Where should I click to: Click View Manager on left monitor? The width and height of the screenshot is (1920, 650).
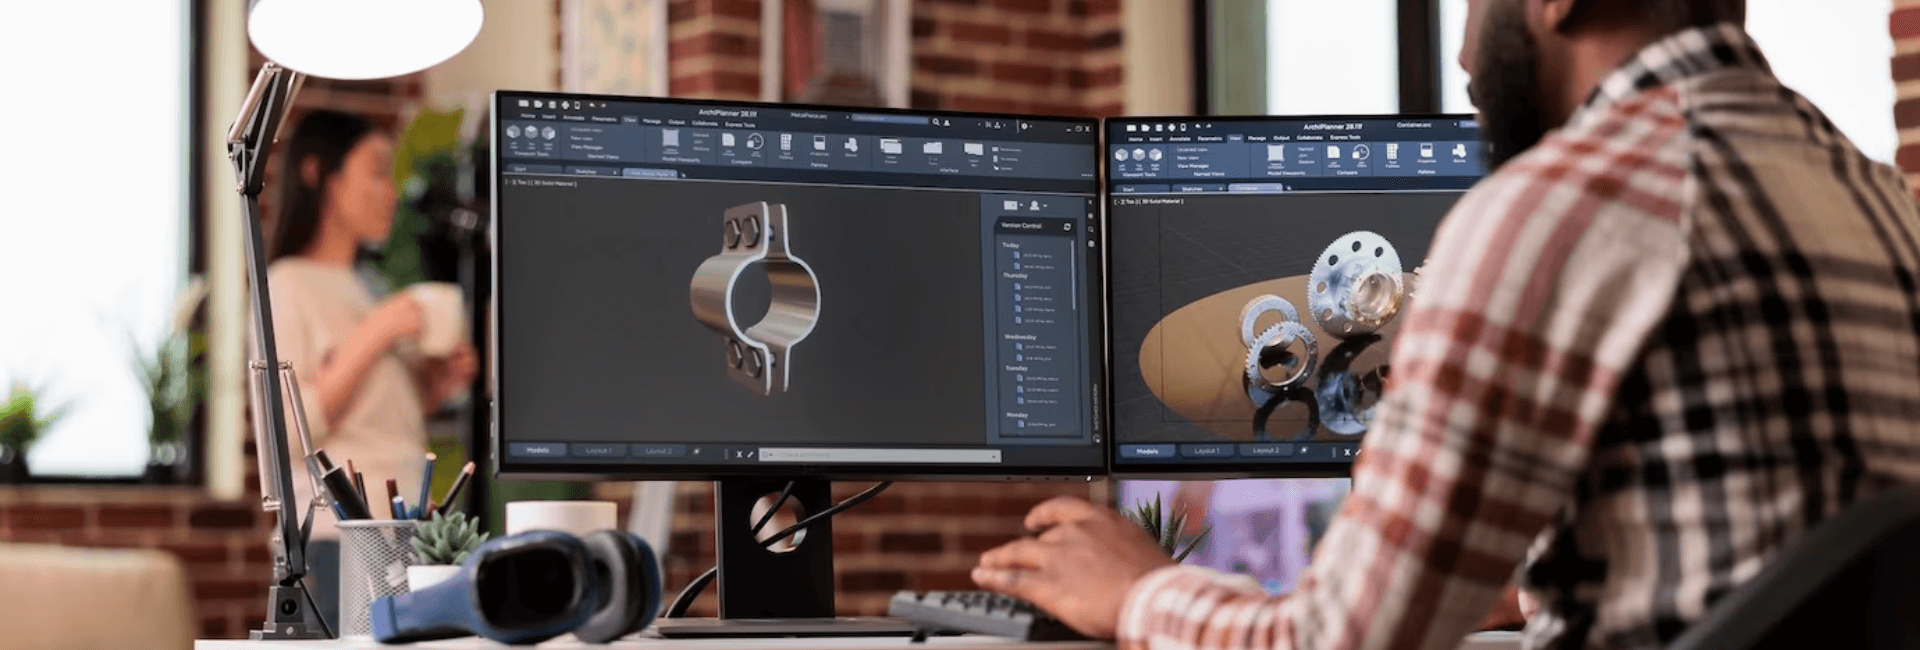tap(587, 147)
